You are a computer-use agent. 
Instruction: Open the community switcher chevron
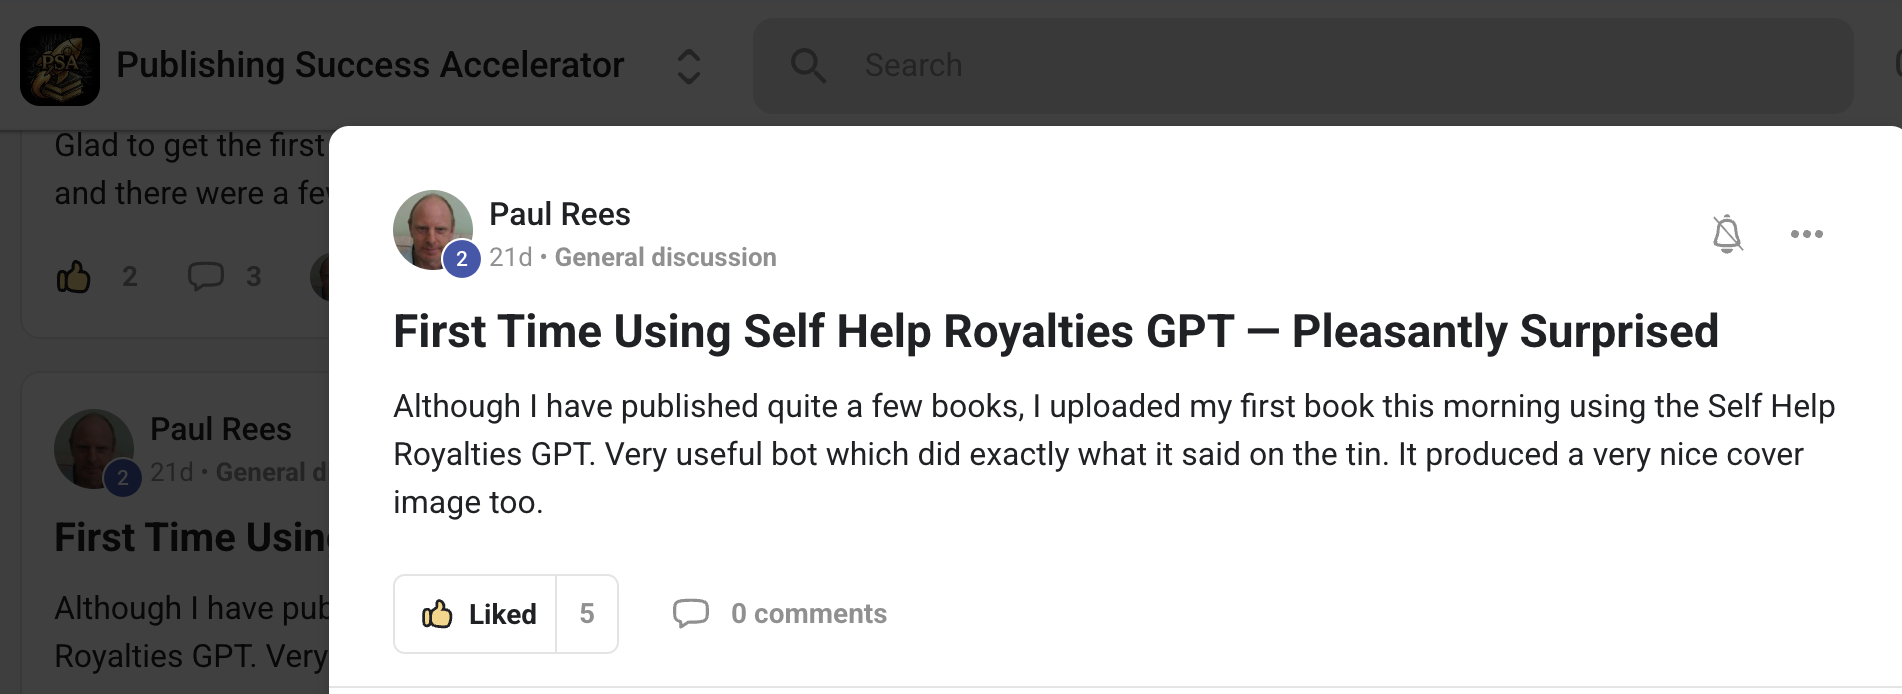688,66
